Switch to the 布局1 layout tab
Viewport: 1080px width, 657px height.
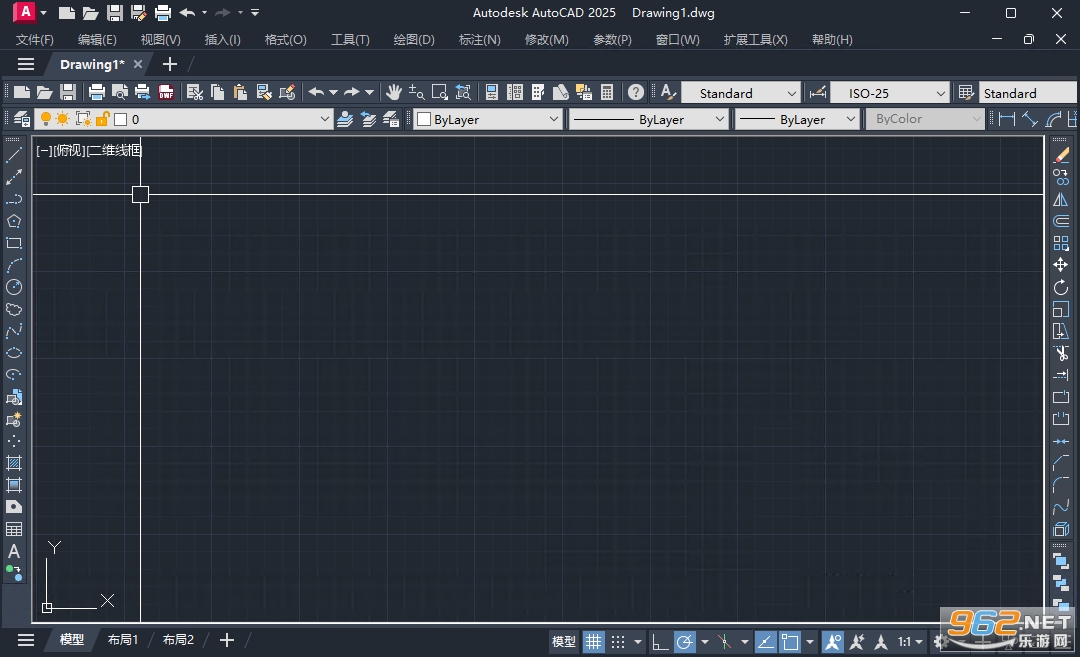tap(123, 640)
